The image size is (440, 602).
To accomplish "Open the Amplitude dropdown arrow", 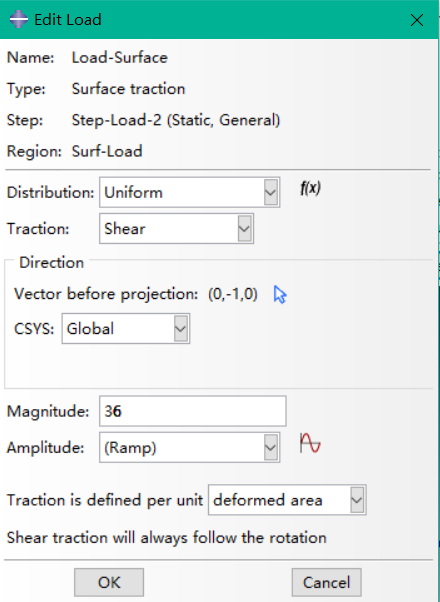I will point(271,447).
